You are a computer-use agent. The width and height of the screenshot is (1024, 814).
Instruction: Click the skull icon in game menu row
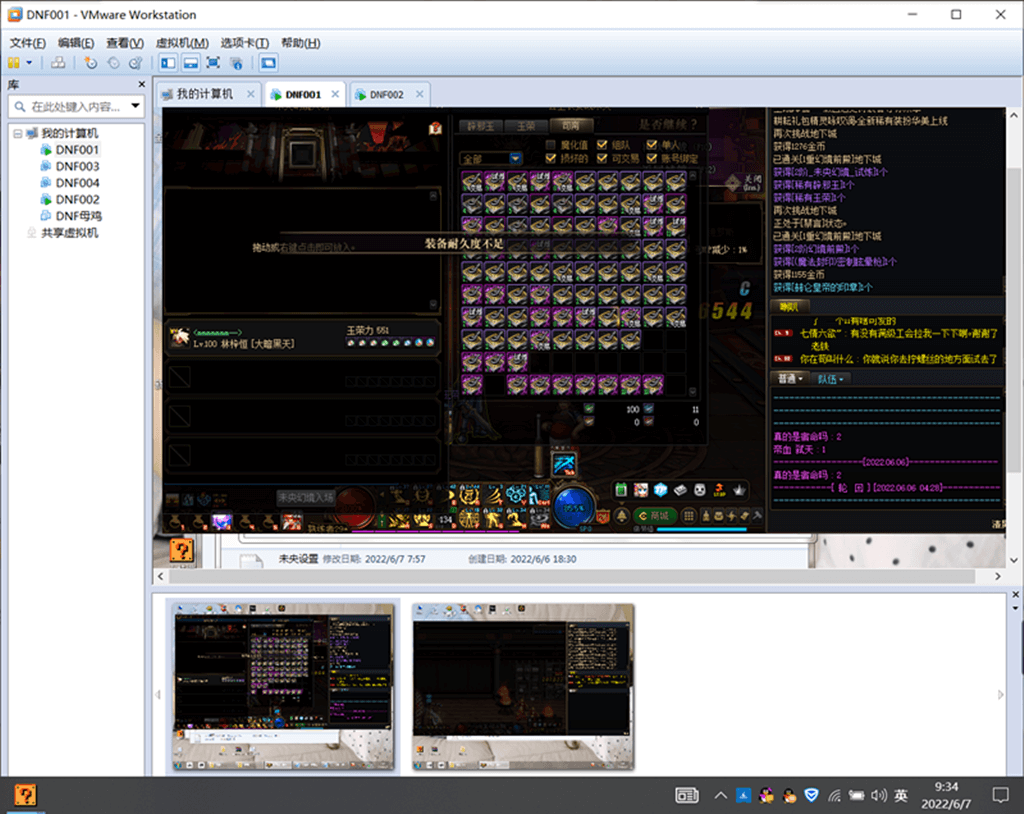pyautogui.click(x=699, y=489)
